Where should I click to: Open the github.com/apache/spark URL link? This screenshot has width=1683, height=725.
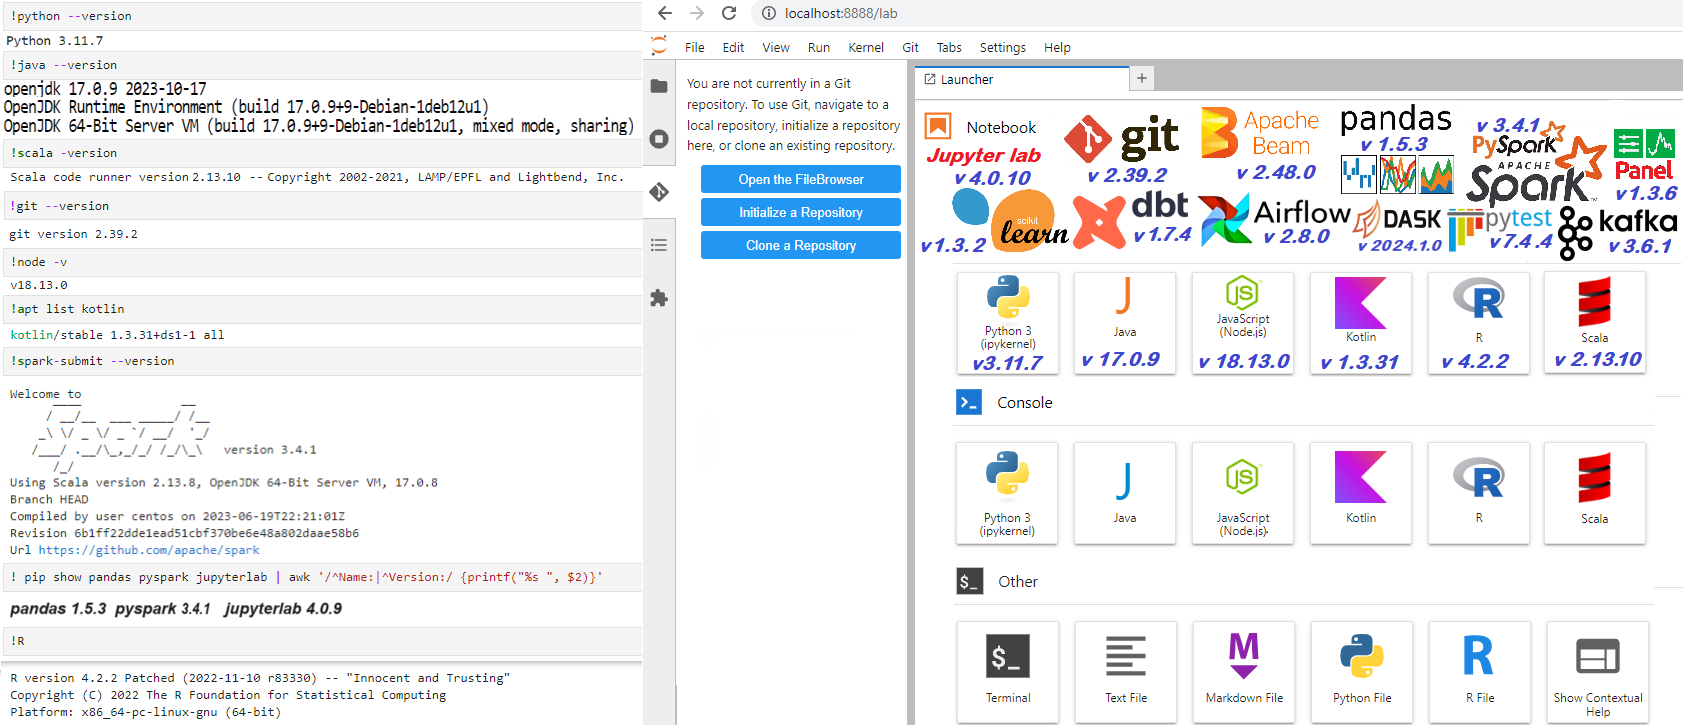click(149, 550)
